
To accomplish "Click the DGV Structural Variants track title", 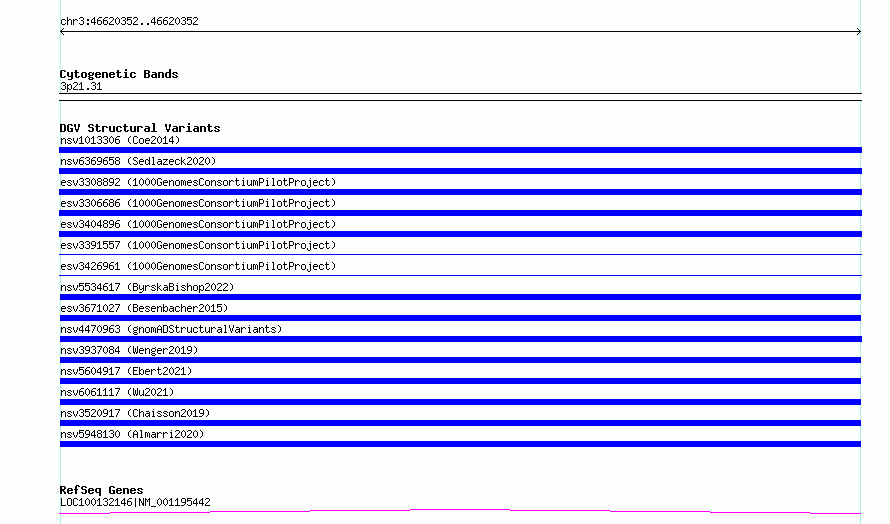I will click(140, 128).
